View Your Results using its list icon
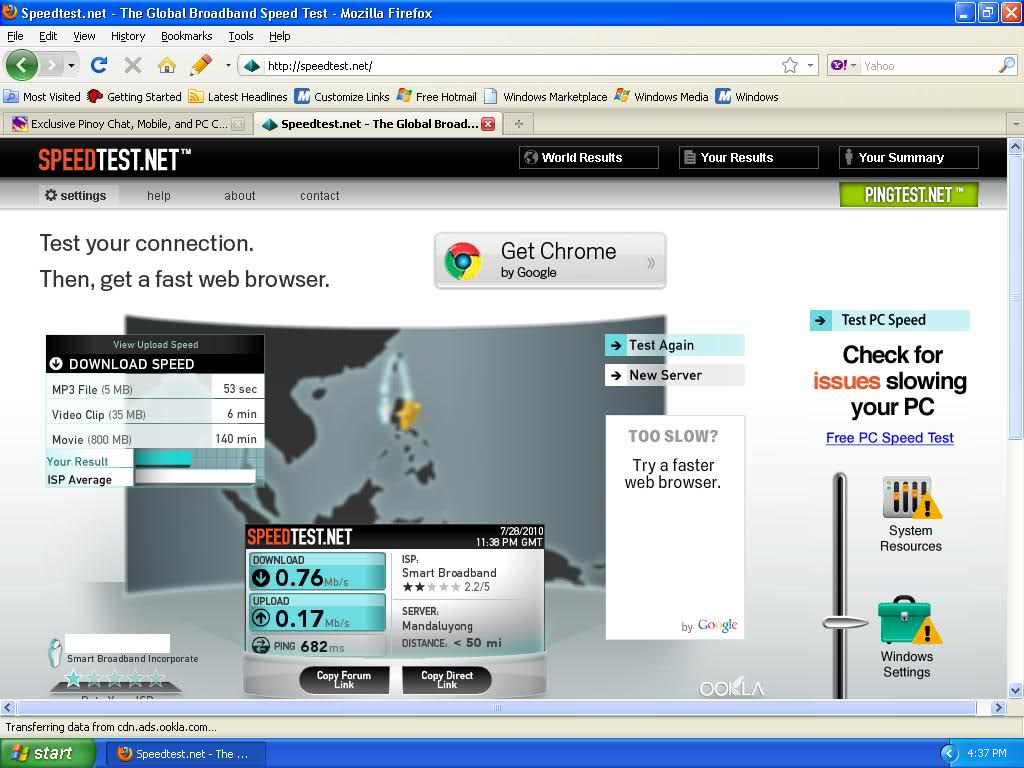 tap(689, 156)
